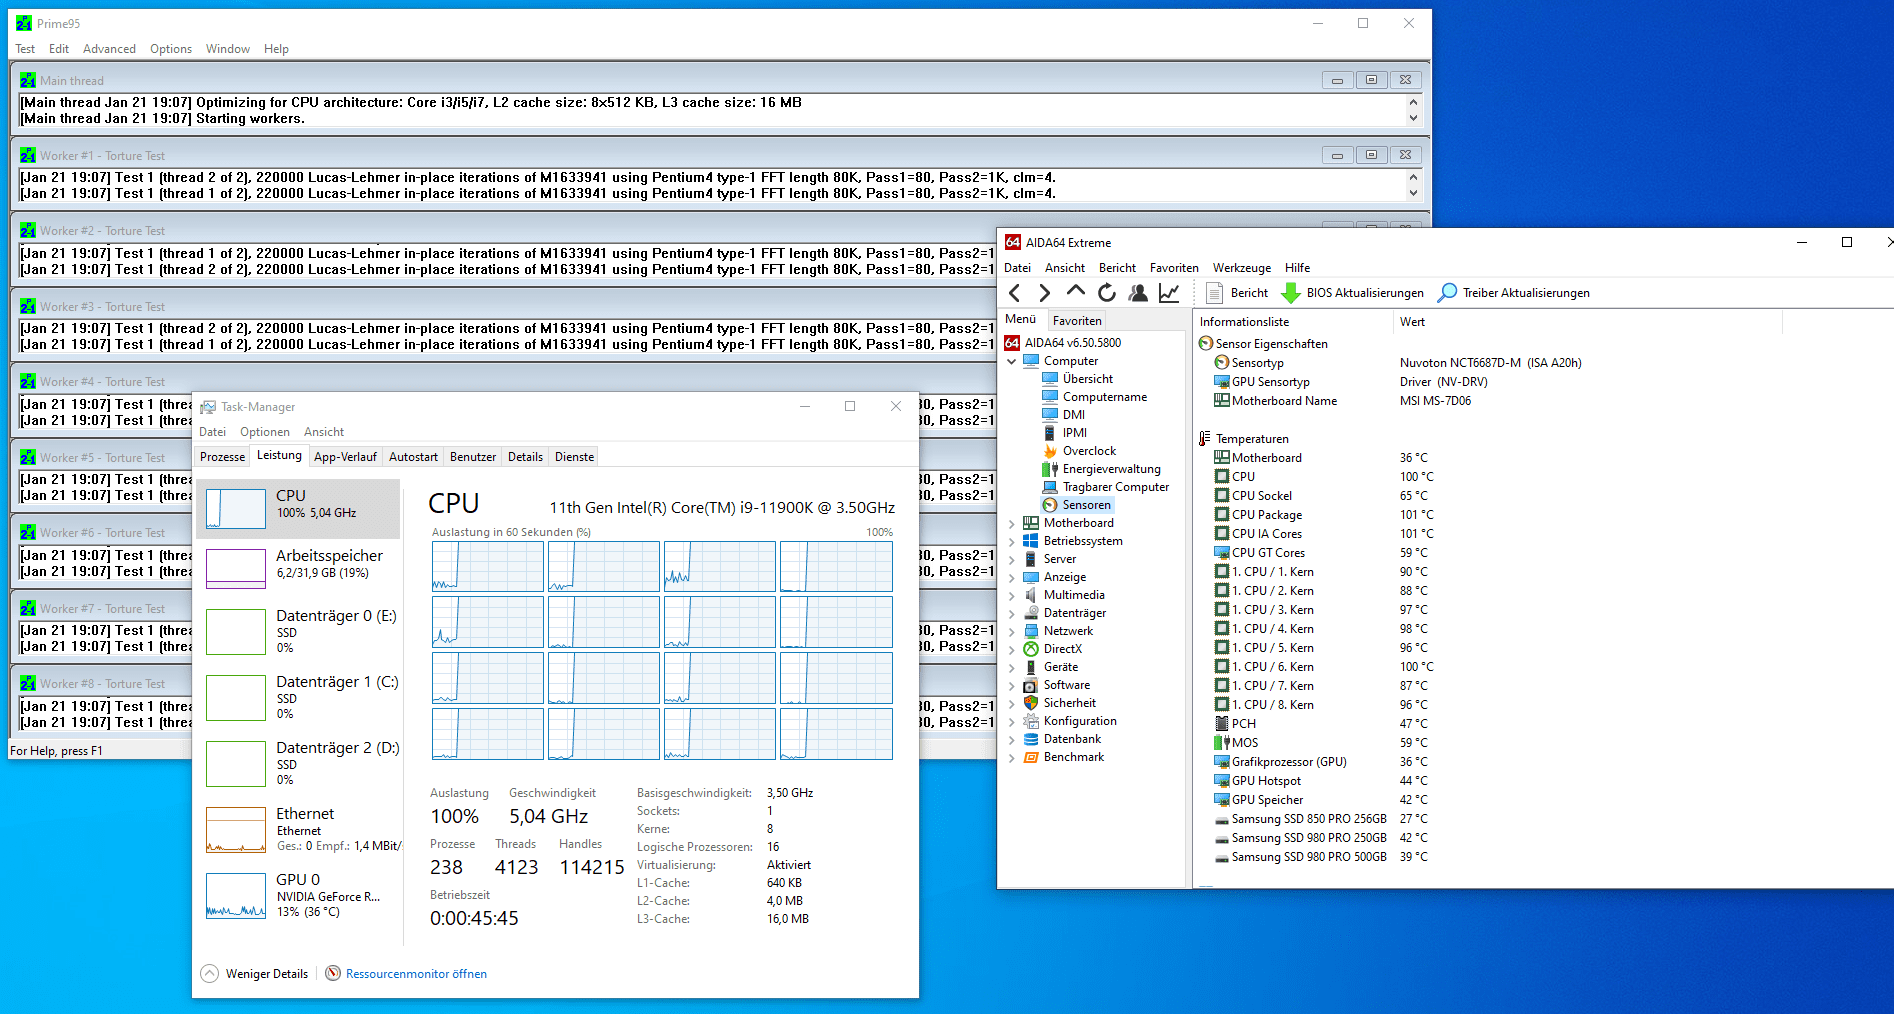Open the Werkzeuge menu in AIDA64

pyautogui.click(x=1241, y=268)
